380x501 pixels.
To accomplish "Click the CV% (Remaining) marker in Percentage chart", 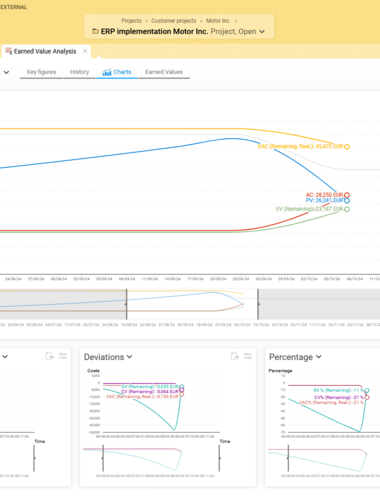I will (x=367, y=397).
